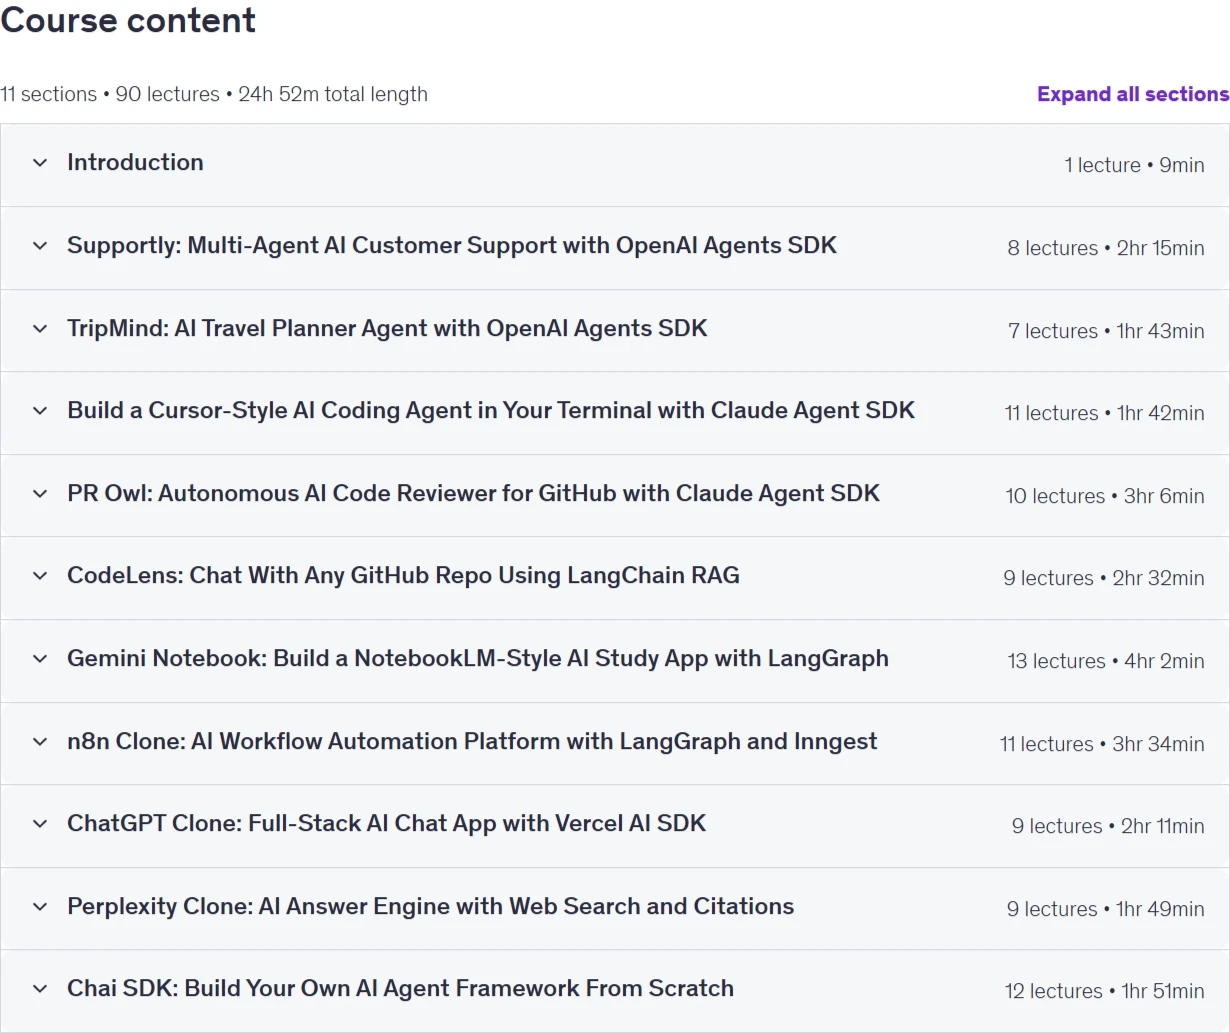This screenshot has width=1230, height=1033.
Task: Open n8n Clone Workflow Automation title
Action: coord(472,741)
